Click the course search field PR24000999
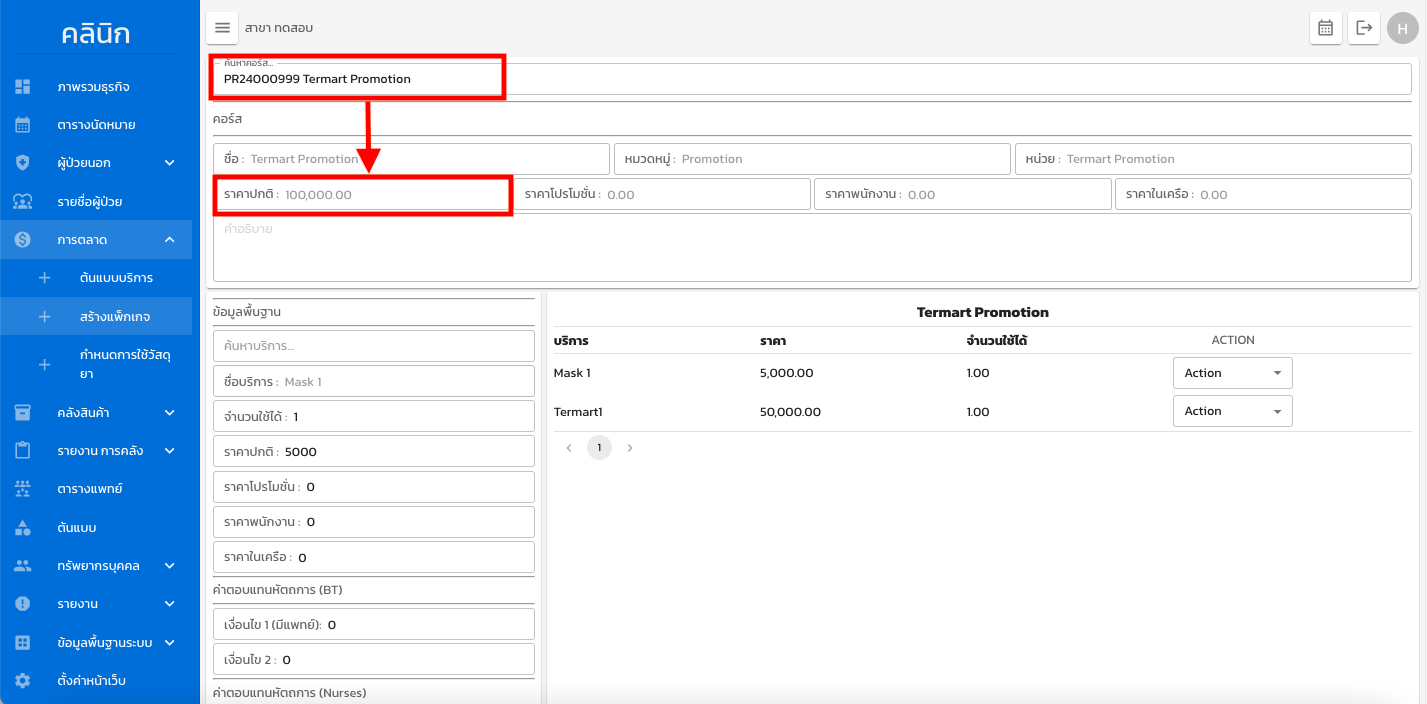Screen dimensions: 1427x704 [x=812, y=79]
